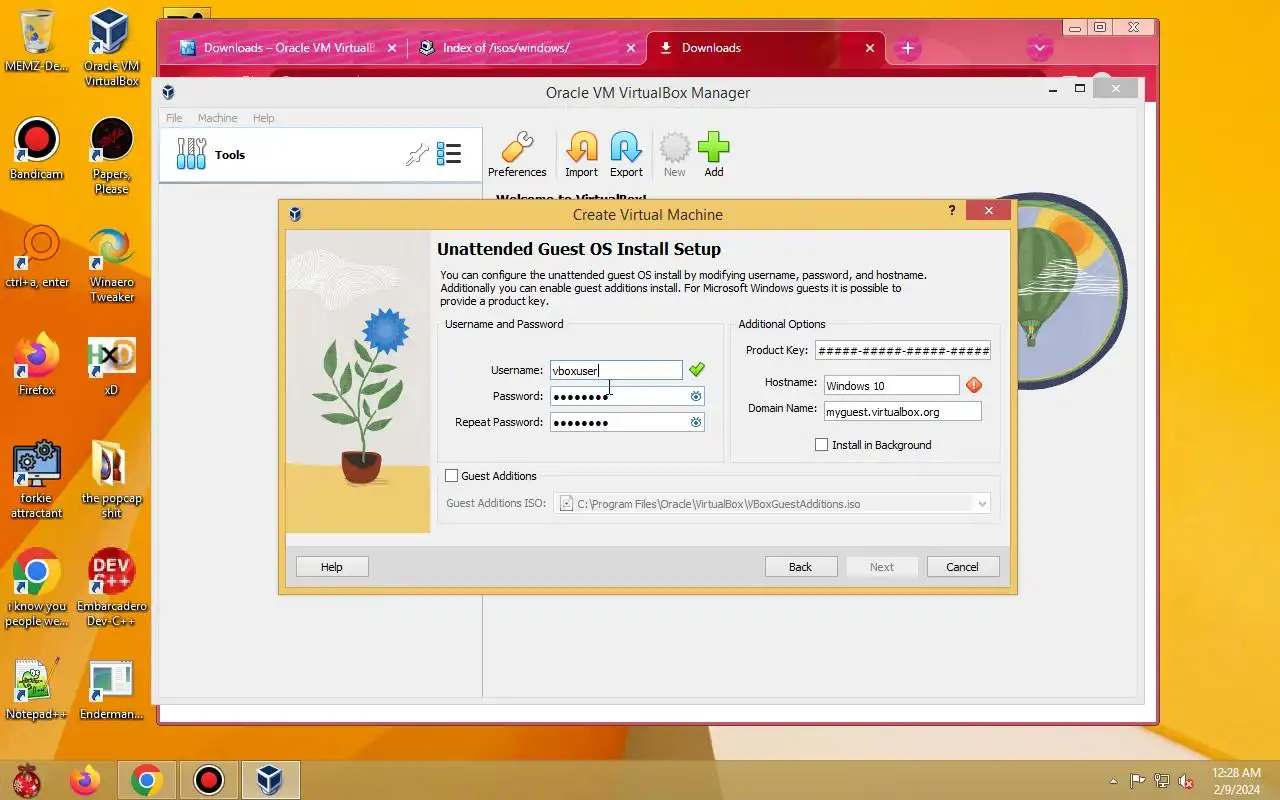Image resolution: width=1280 pixels, height=800 pixels.
Task: Open ctrl+a, enter desktop shortcut
Action: coord(38,256)
